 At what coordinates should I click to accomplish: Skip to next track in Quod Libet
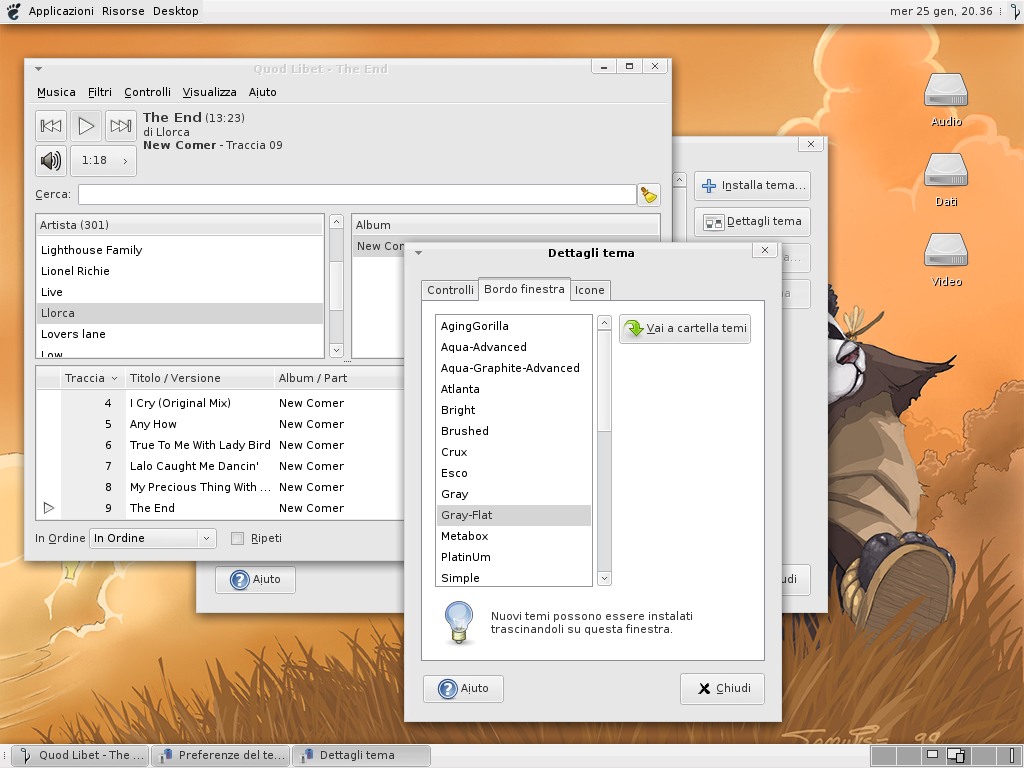pos(121,125)
